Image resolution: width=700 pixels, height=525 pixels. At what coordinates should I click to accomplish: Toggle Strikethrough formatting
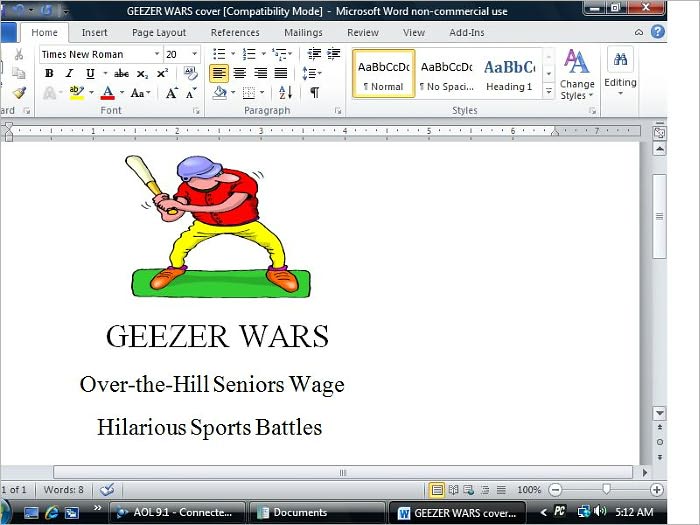pos(121,73)
